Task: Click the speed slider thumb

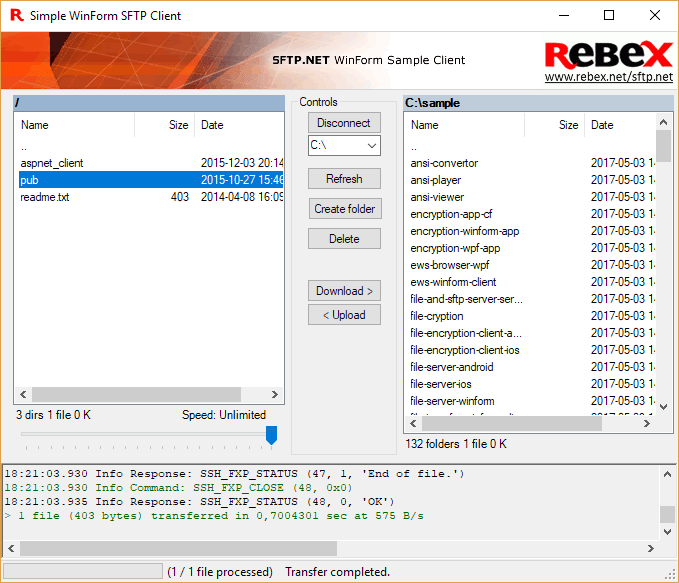Action: (x=271, y=435)
